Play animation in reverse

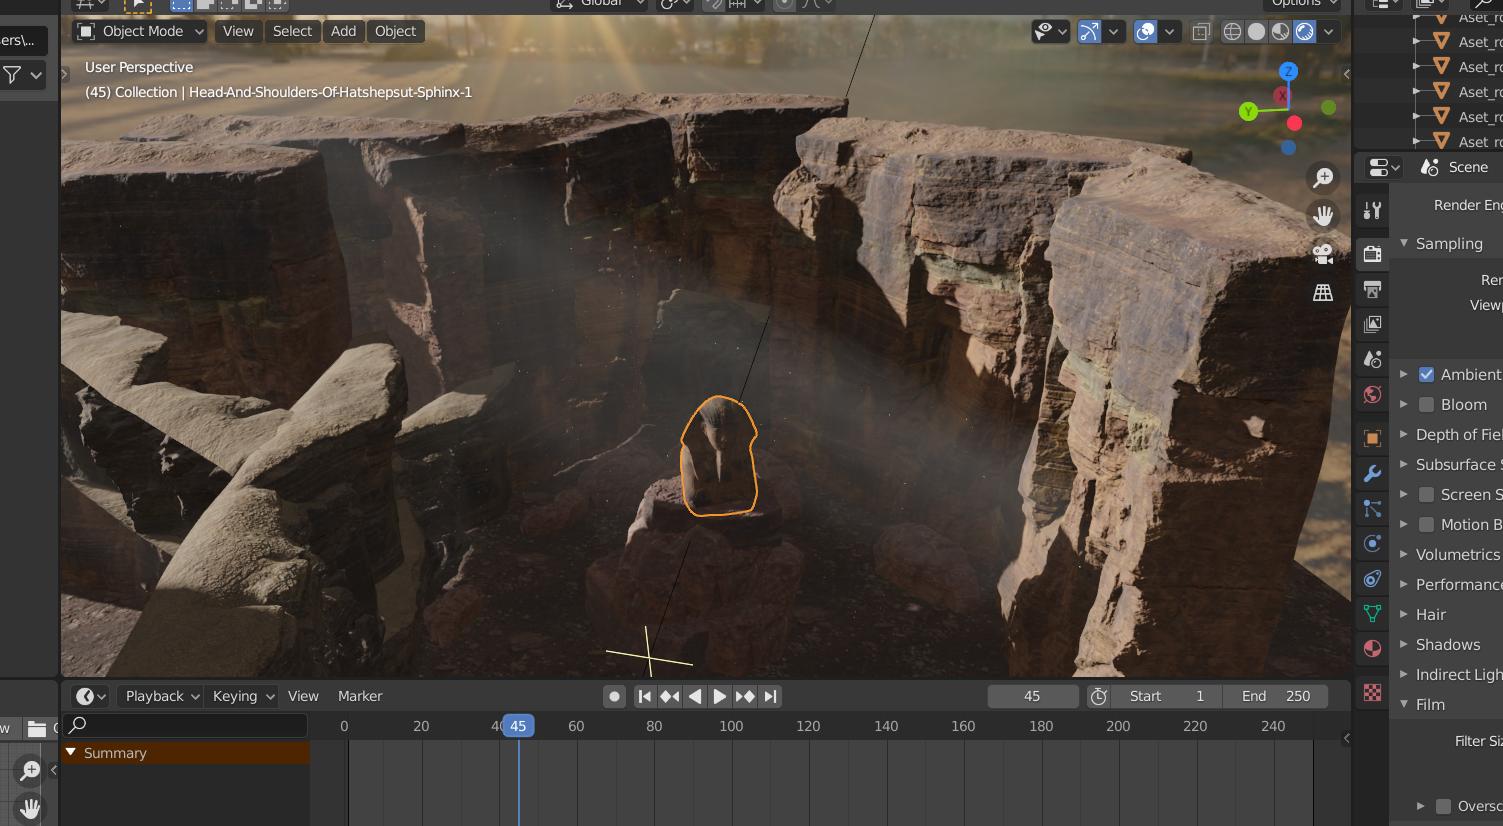[695, 696]
